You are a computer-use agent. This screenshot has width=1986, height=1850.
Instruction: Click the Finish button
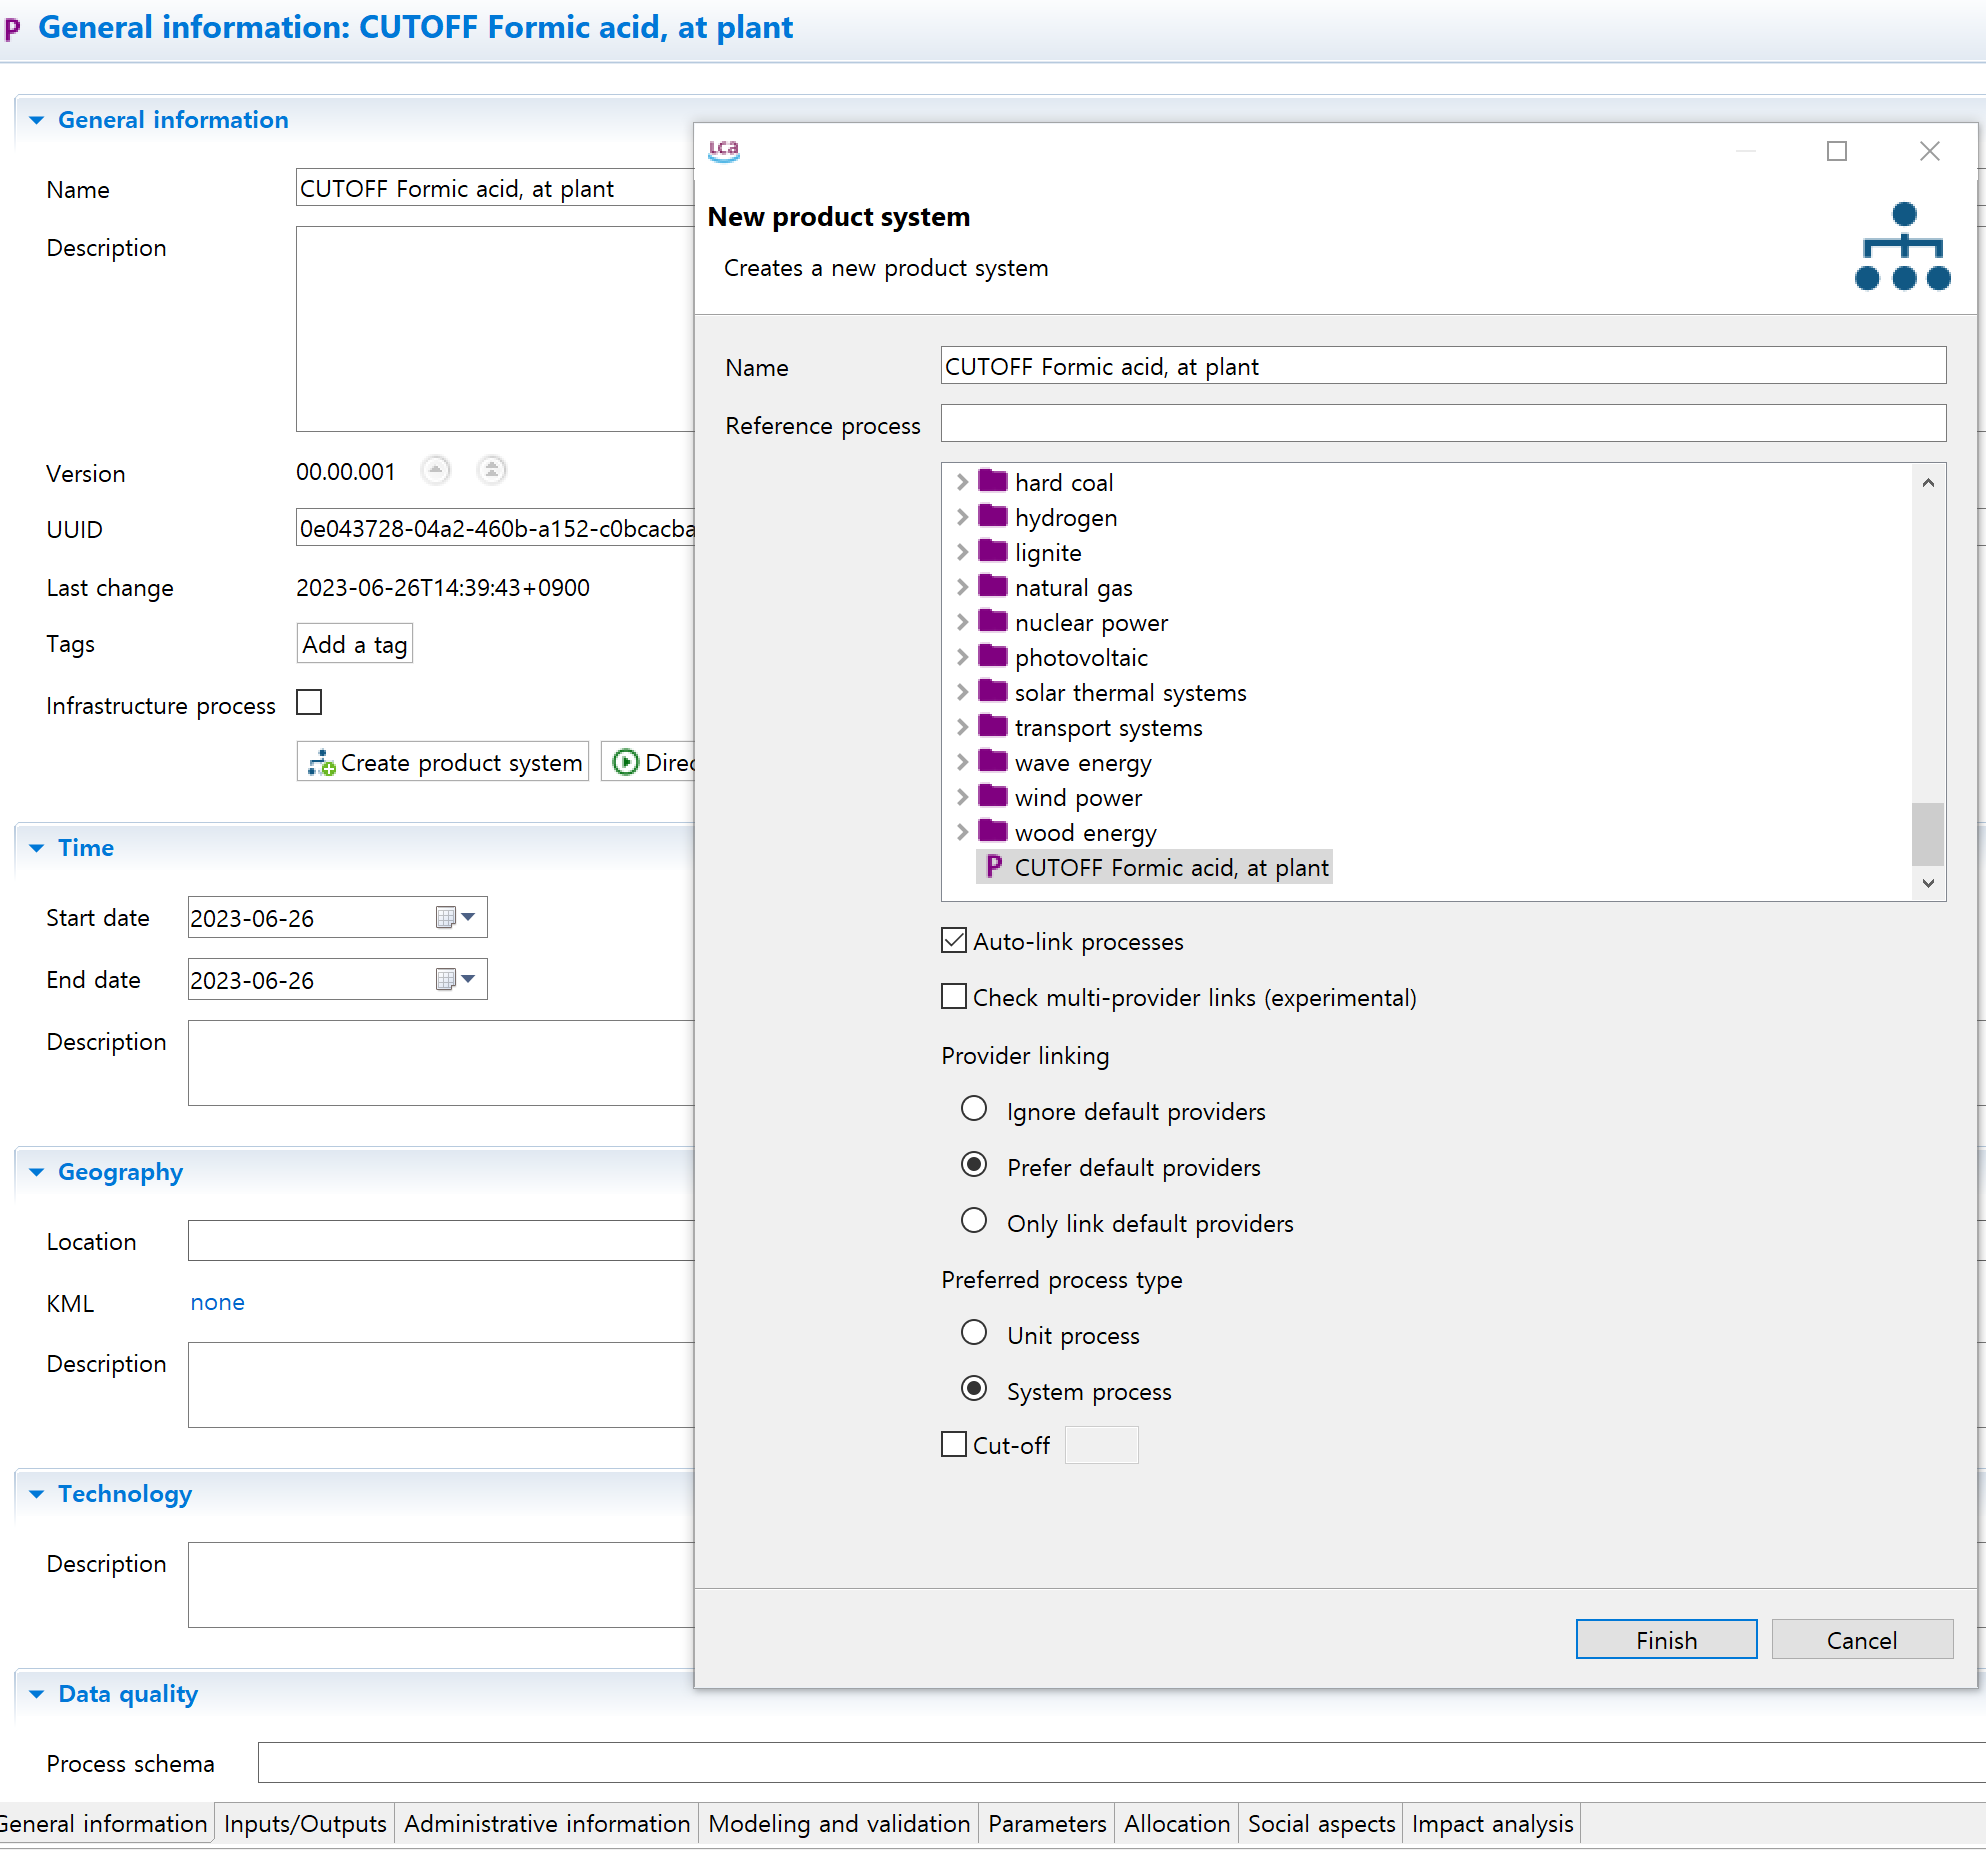(x=1665, y=1639)
